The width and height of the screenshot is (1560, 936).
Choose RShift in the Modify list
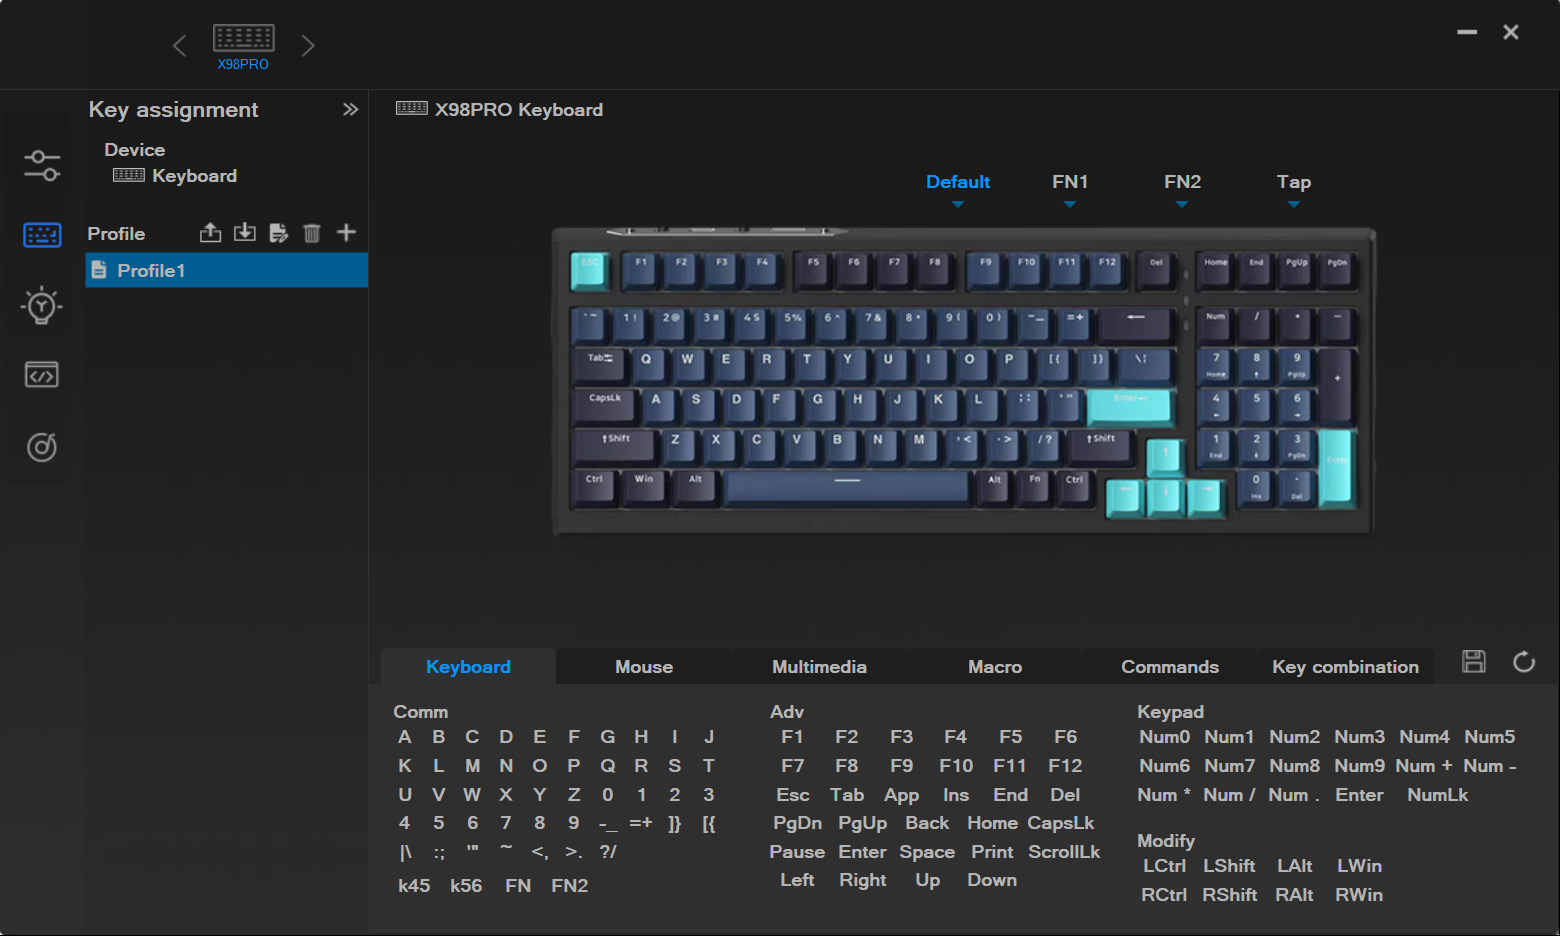[1230, 895]
